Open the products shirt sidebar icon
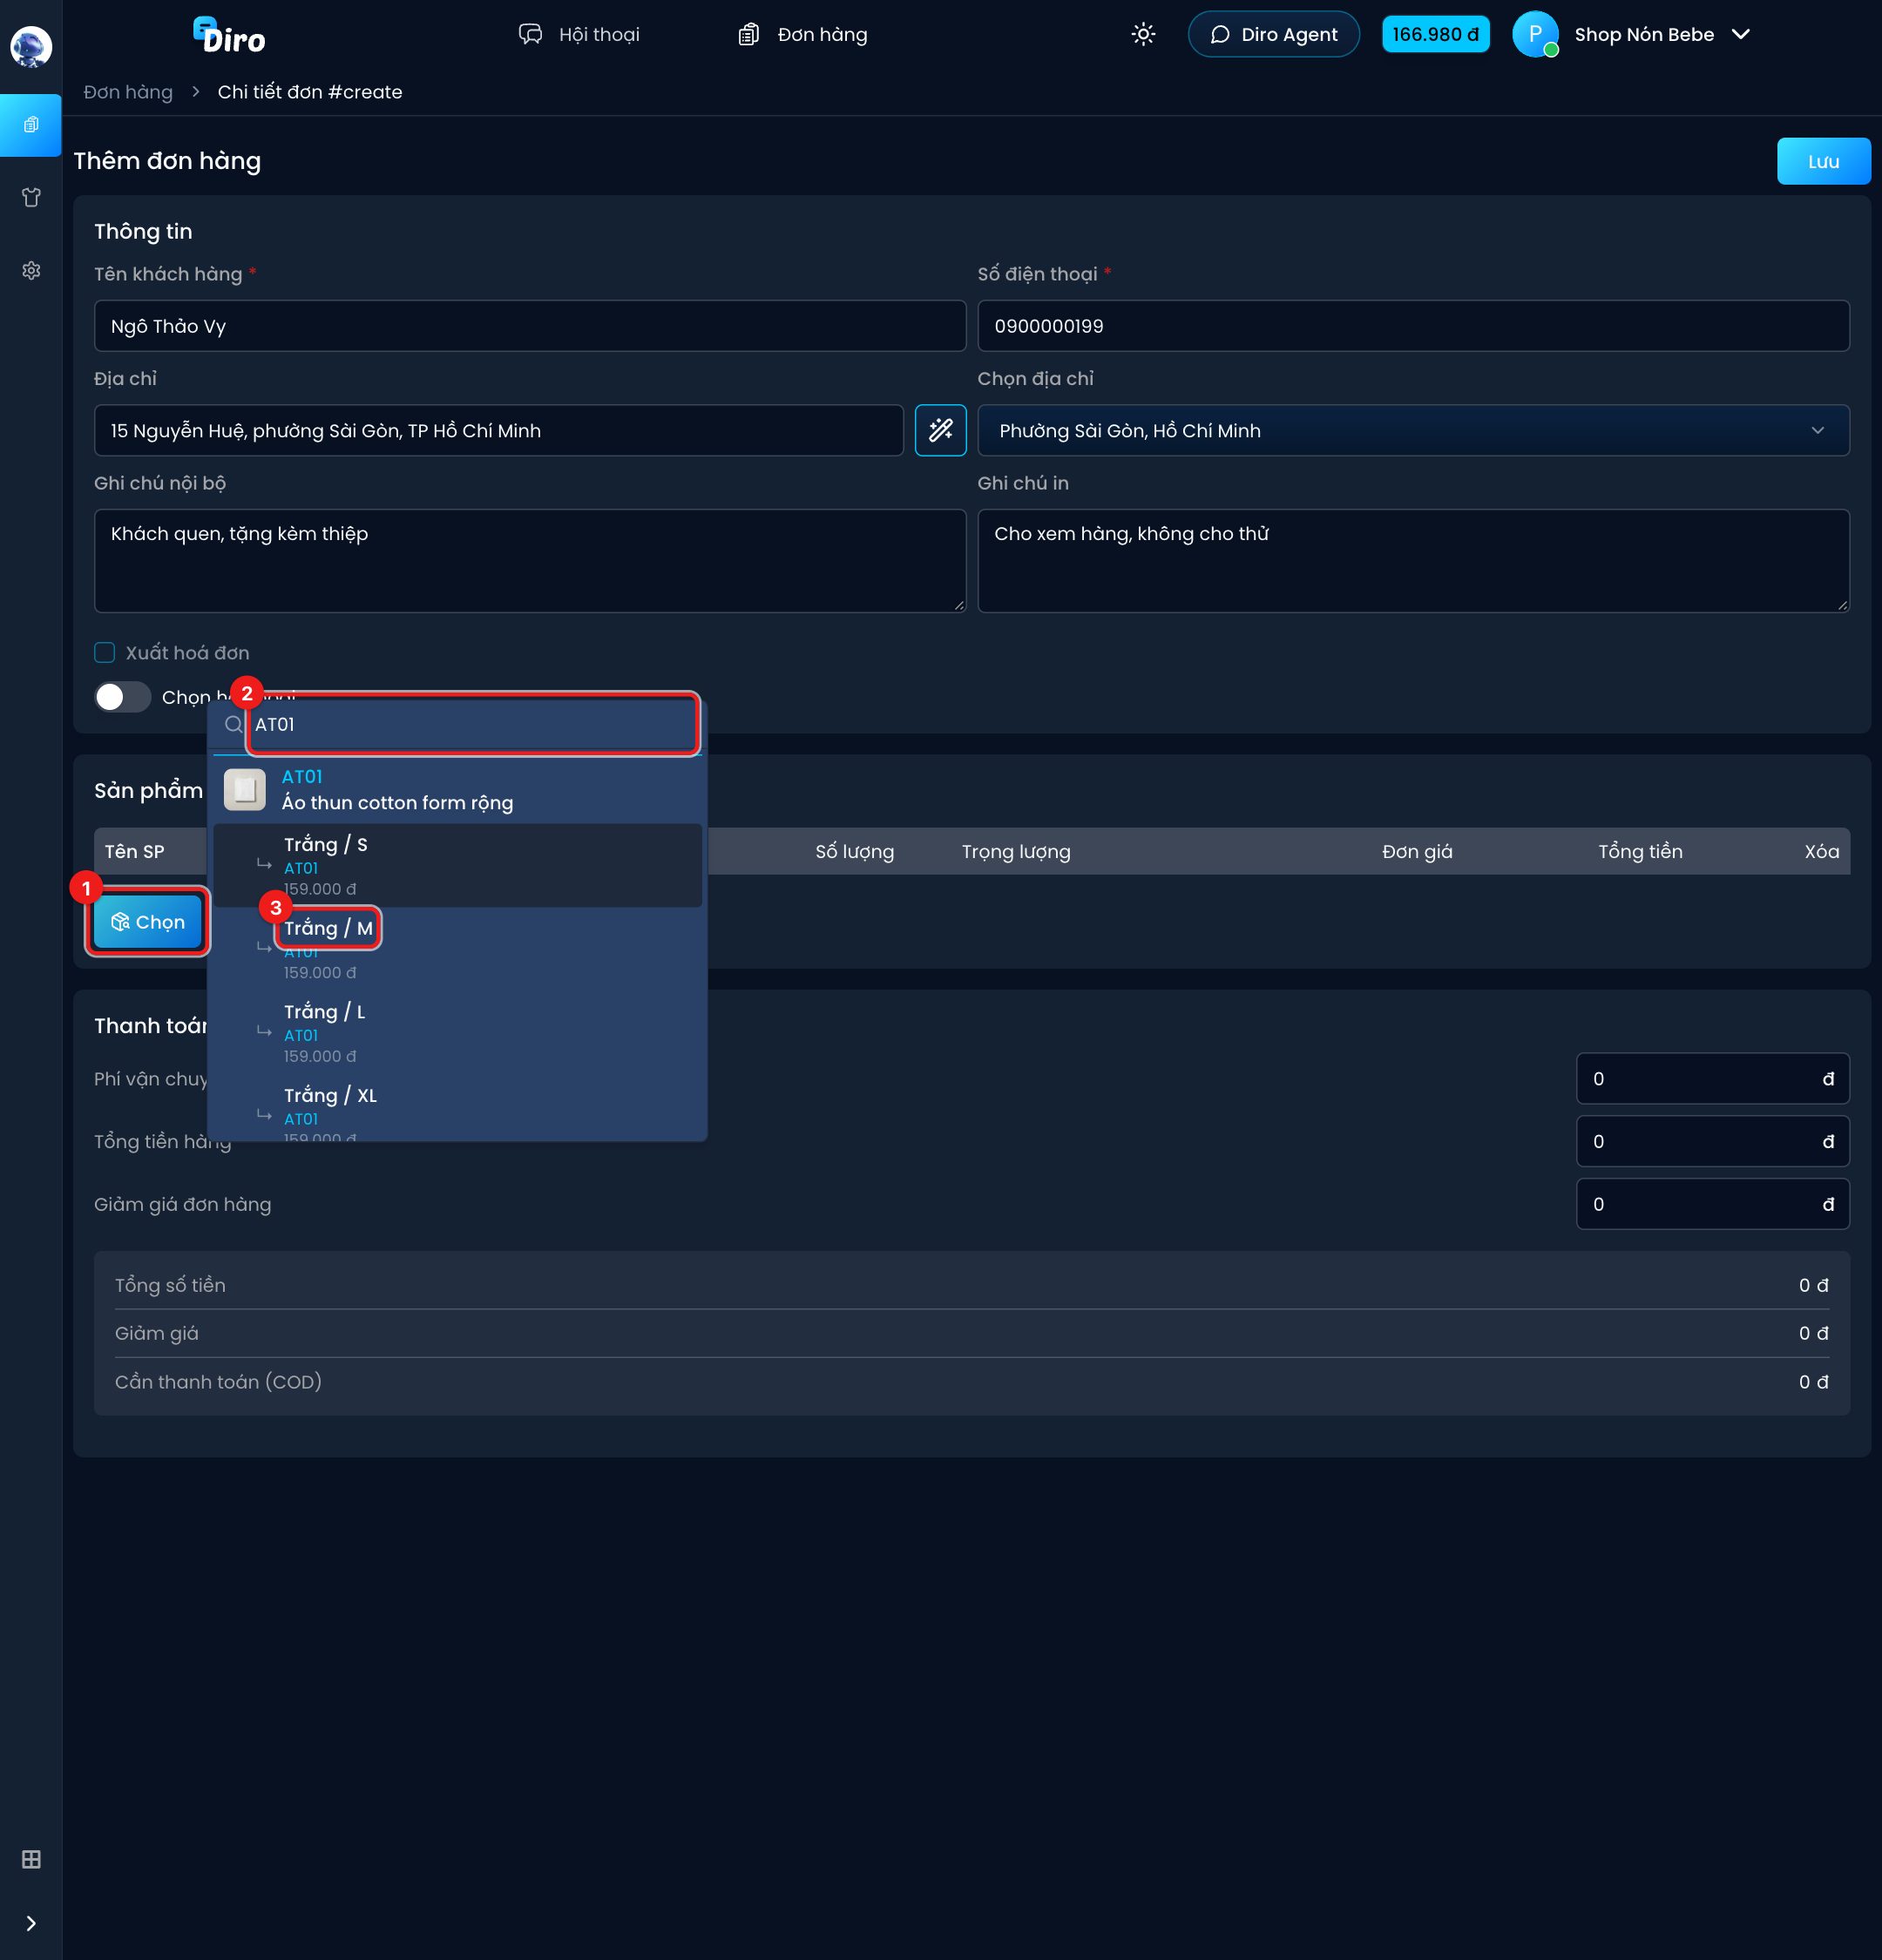This screenshot has height=1960, width=1882. coord(31,198)
